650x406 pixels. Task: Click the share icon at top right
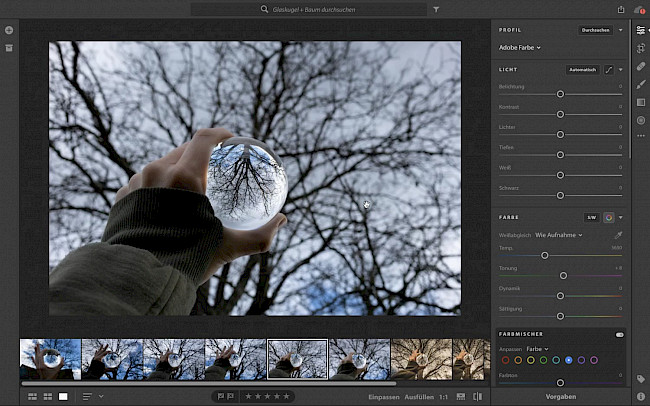[621, 9]
